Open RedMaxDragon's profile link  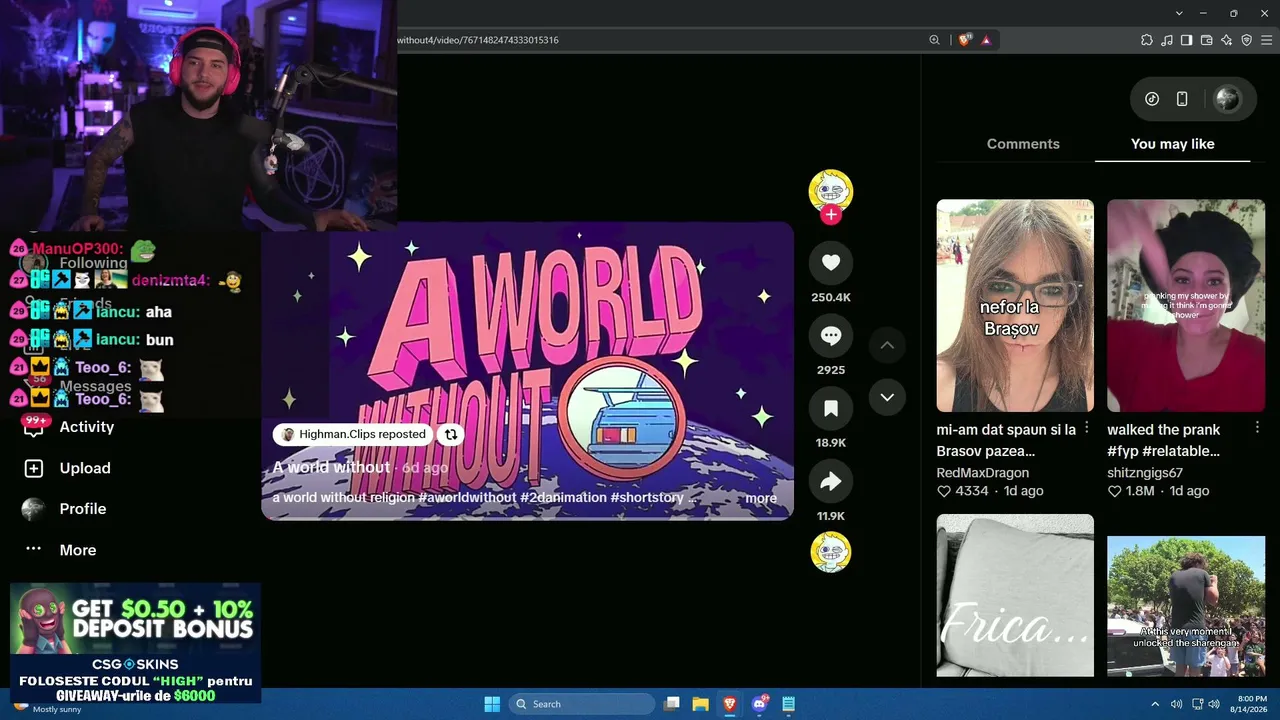click(x=982, y=473)
